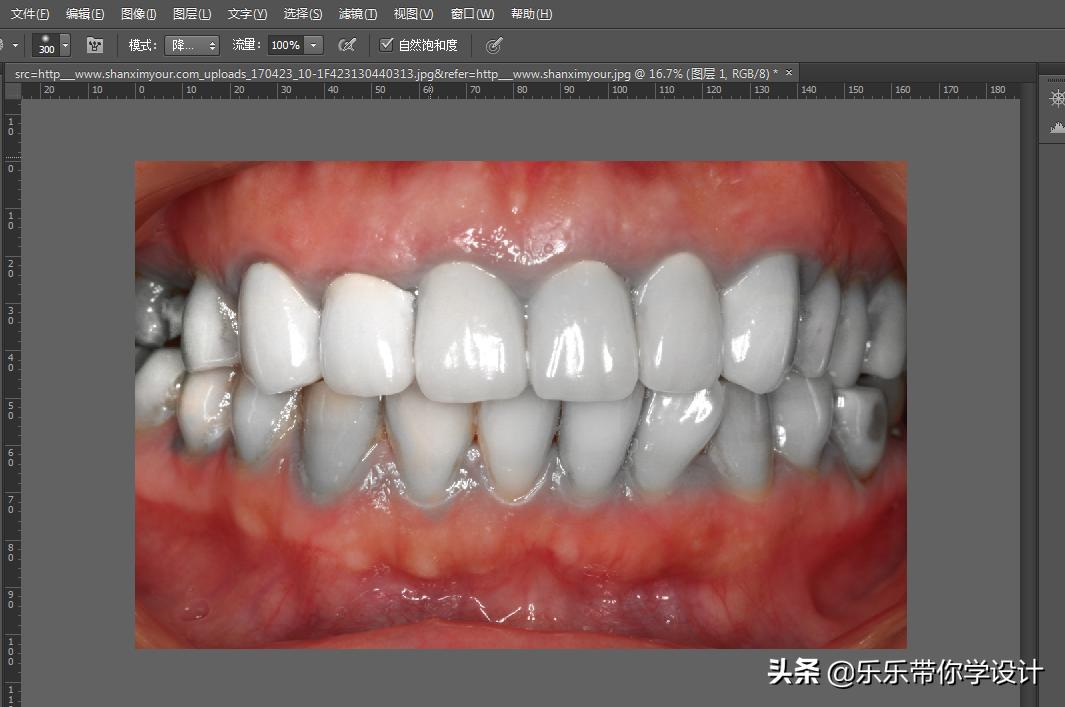Image resolution: width=1065 pixels, height=707 pixels.
Task: Open the 图像 menu
Action: (138, 13)
